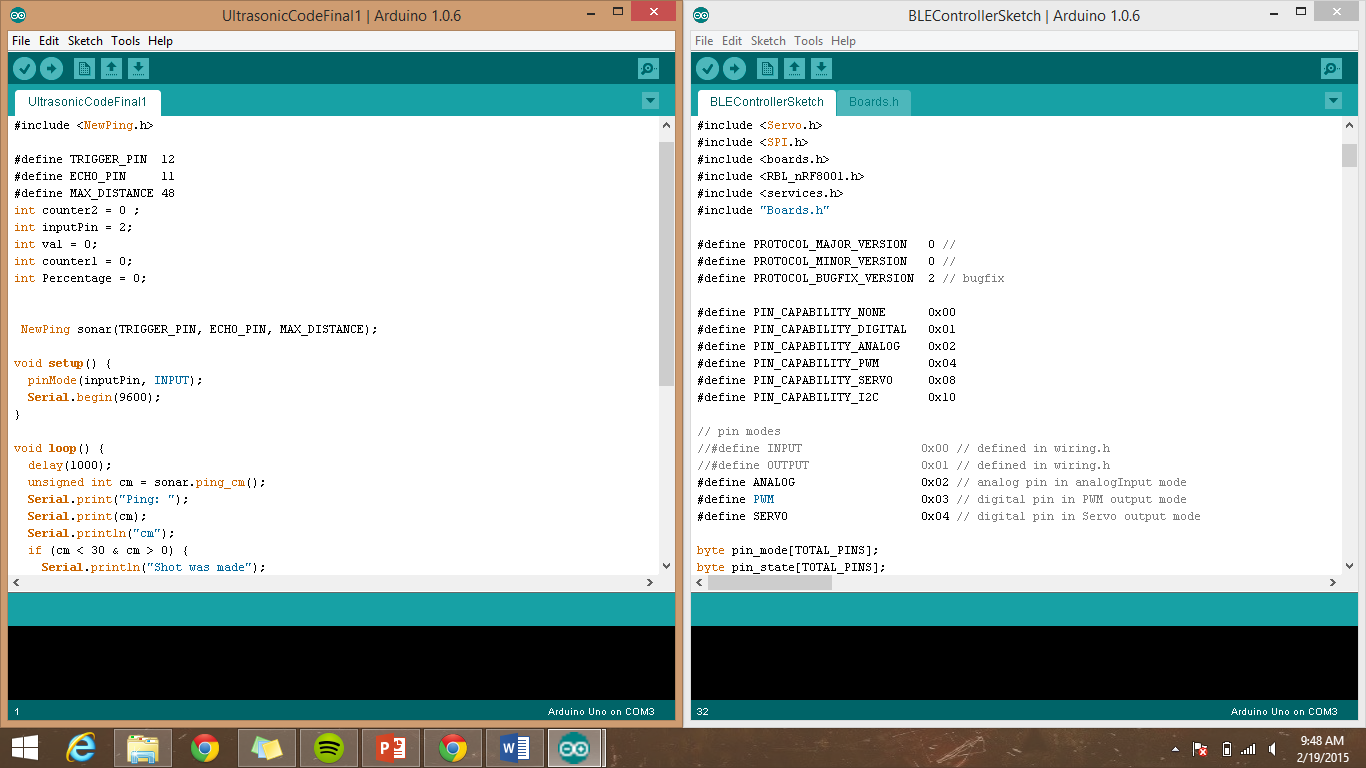Click New sketch icon in UltrasonicCodeFinal1 window
1366x768 pixels.
coord(85,68)
